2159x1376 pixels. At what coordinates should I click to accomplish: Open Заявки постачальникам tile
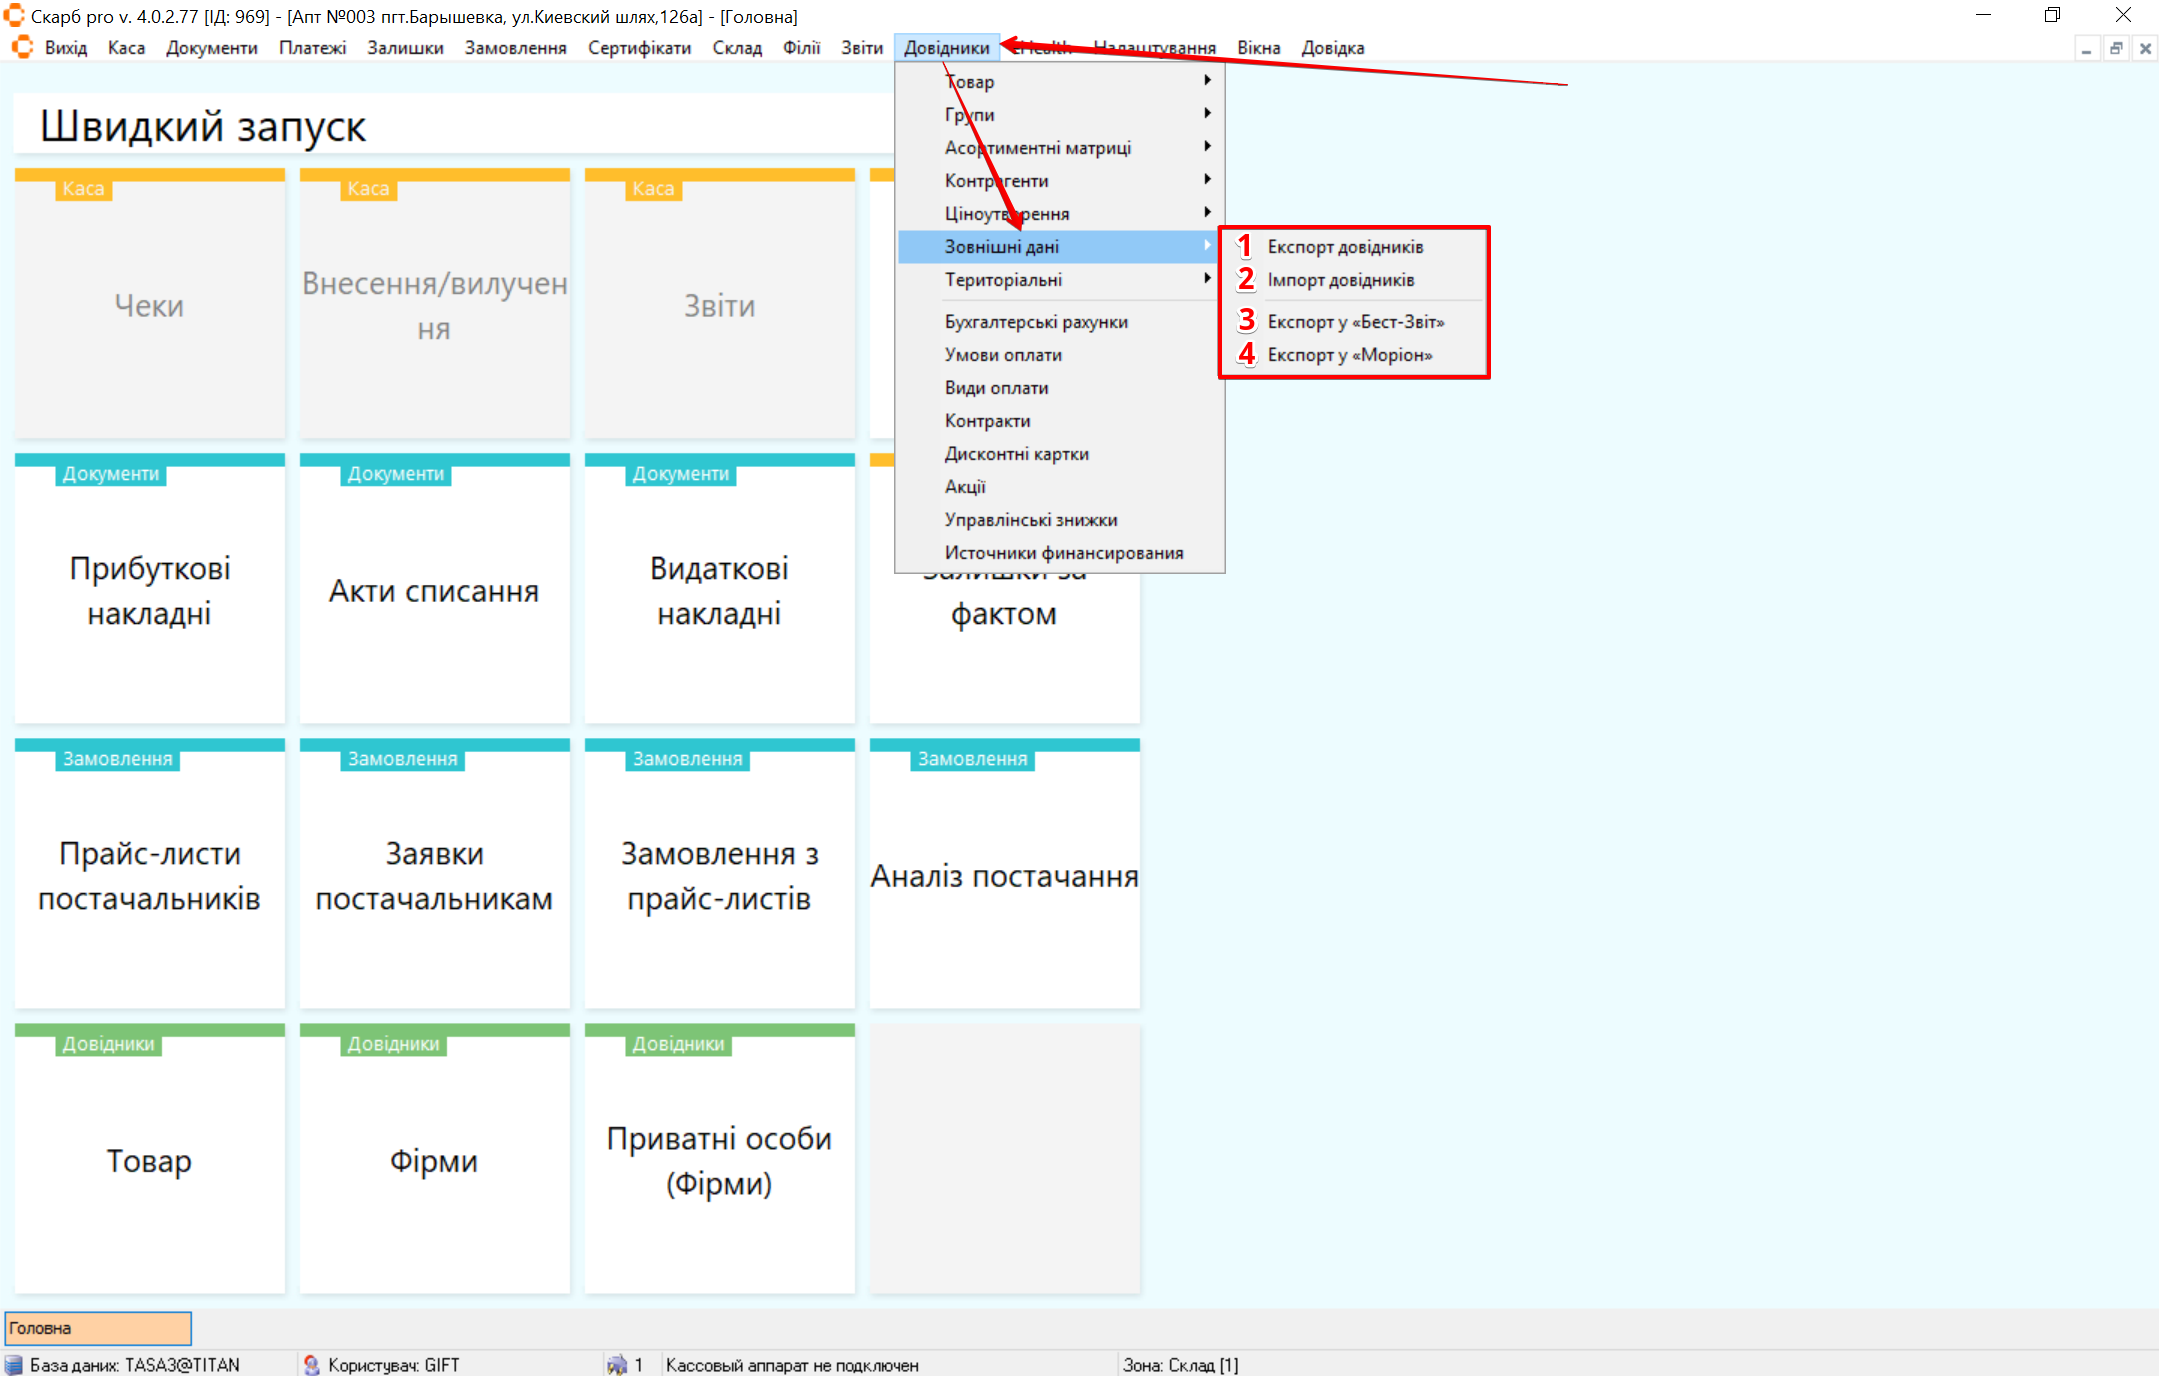tap(435, 874)
